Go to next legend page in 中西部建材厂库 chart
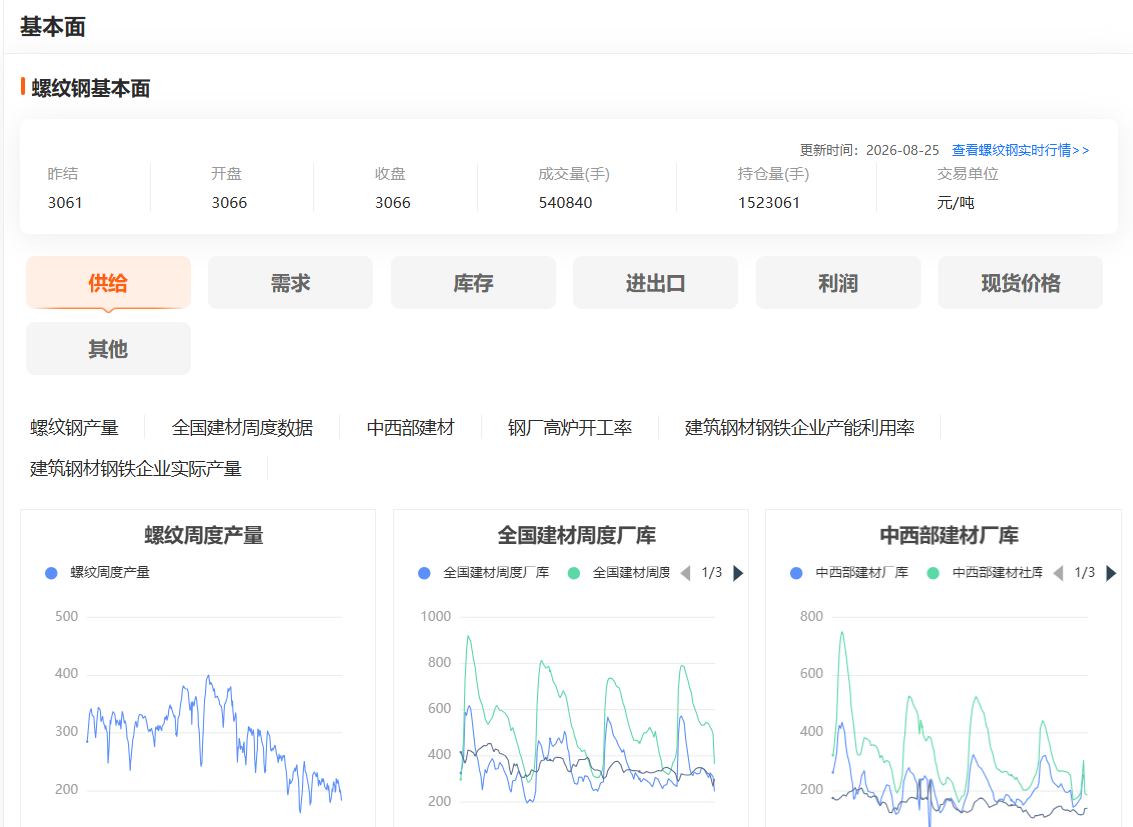Screen dimensions: 1133x827 click(1111, 573)
